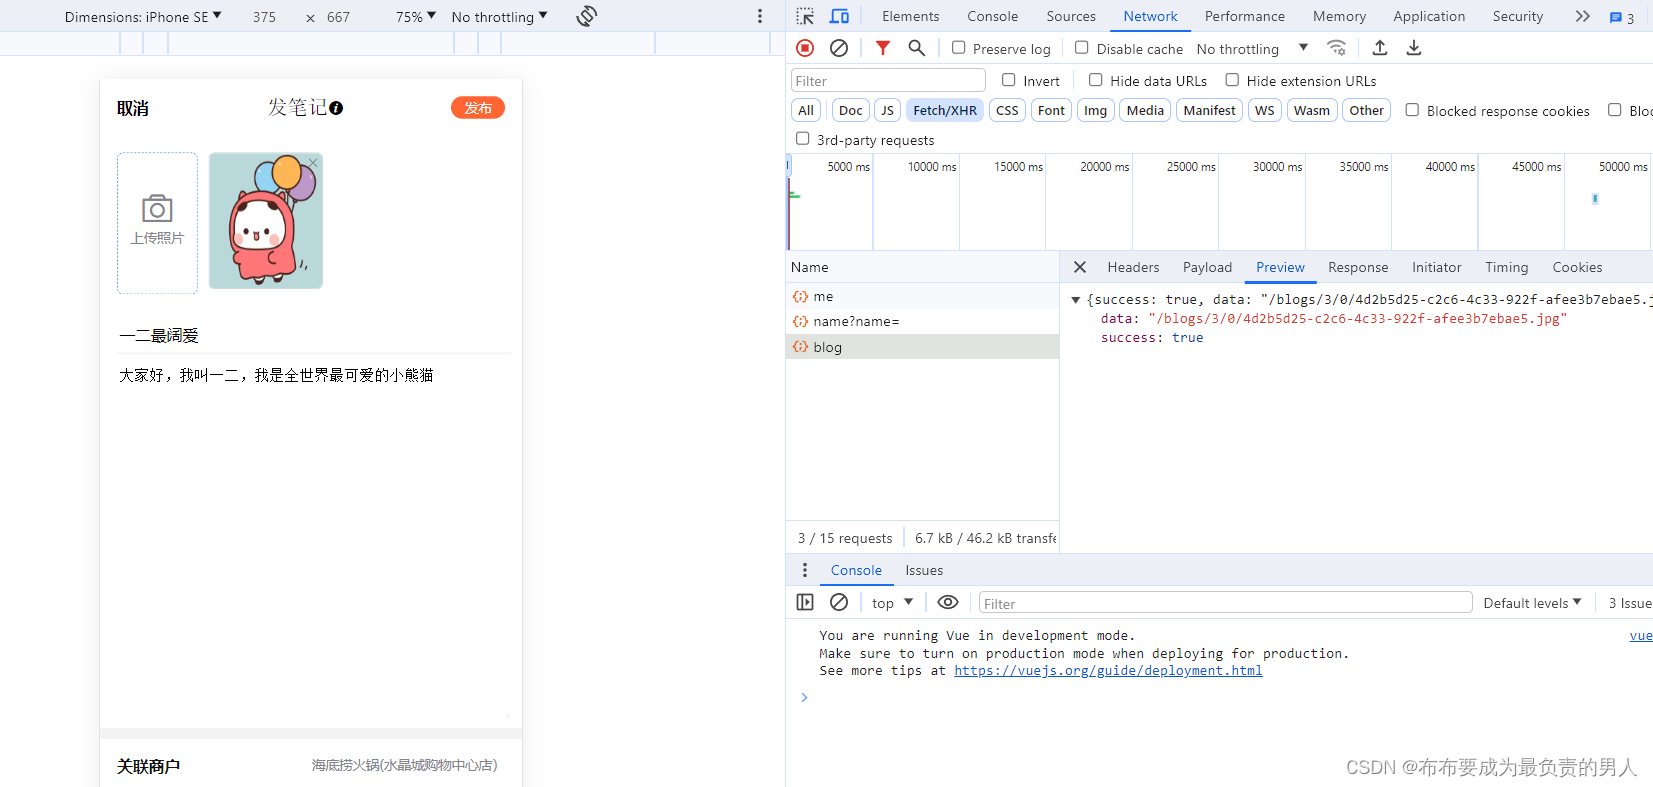Image resolution: width=1653 pixels, height=787 pixels.
Task: Toggle the console sidebar icon
Action: point(805,602)
